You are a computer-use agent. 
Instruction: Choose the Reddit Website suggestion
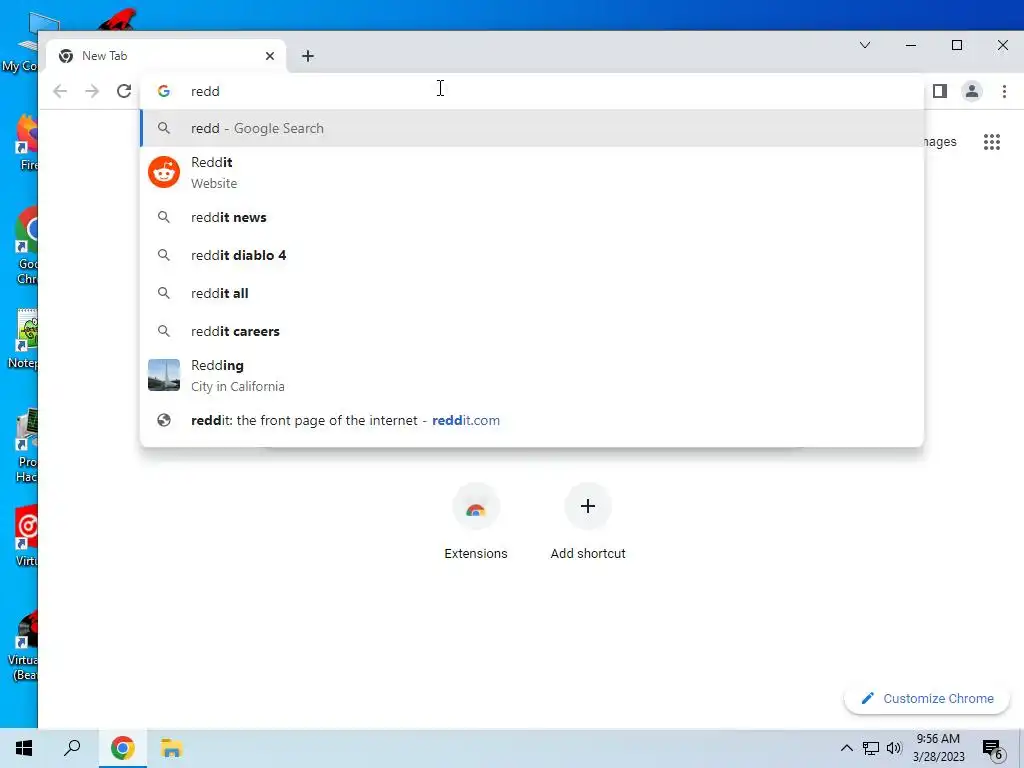click(532, 172)
